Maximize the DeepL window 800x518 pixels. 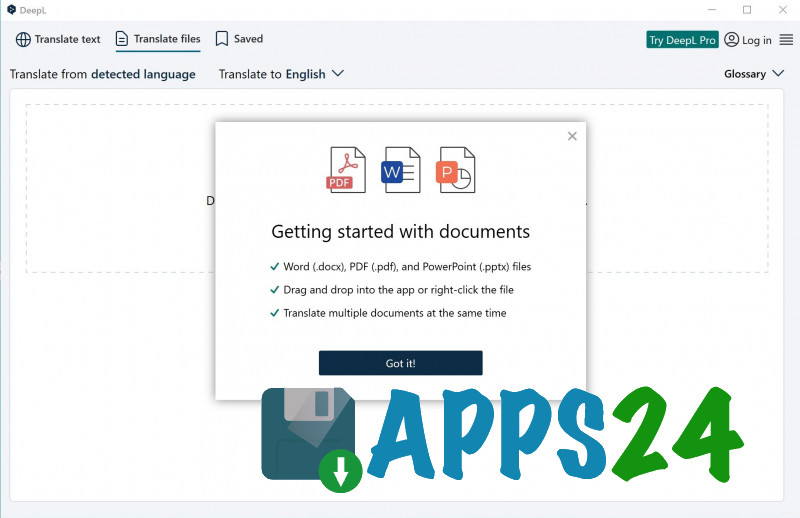[x=747, y=10]
